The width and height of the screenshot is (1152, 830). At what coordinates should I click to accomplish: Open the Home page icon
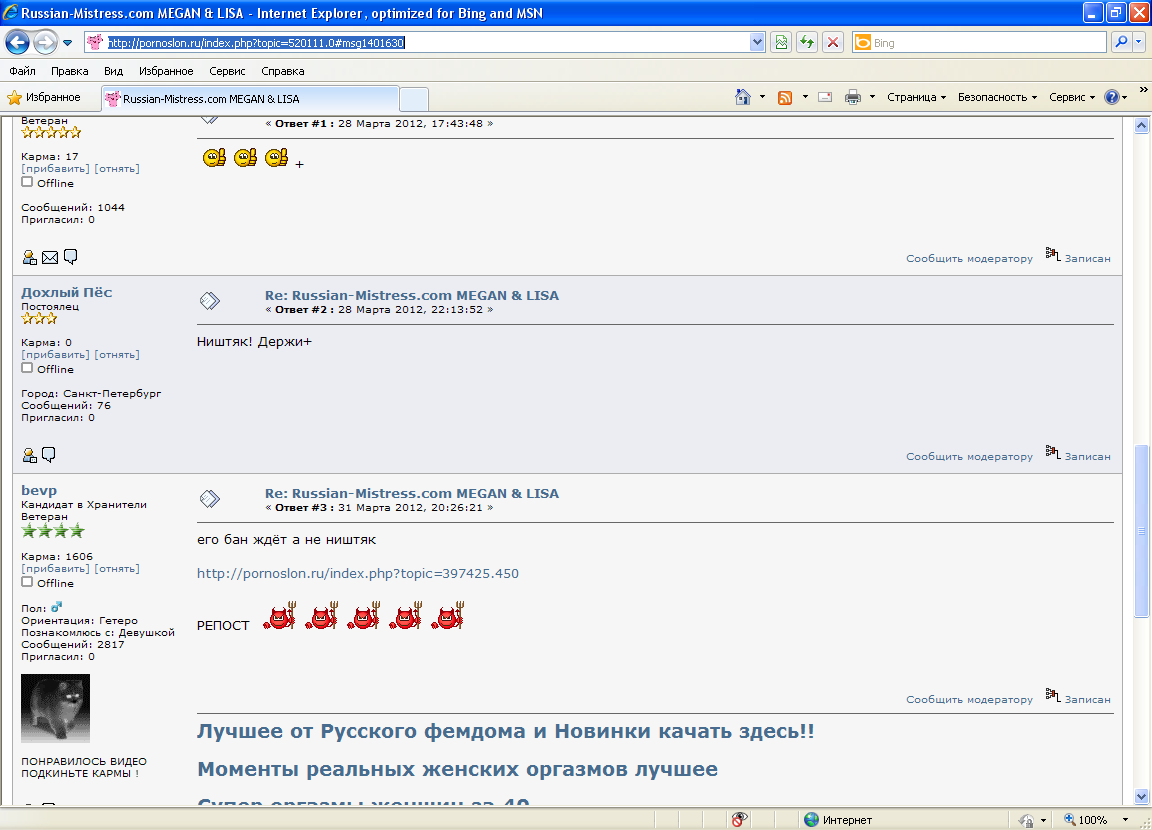pos(743,97)
